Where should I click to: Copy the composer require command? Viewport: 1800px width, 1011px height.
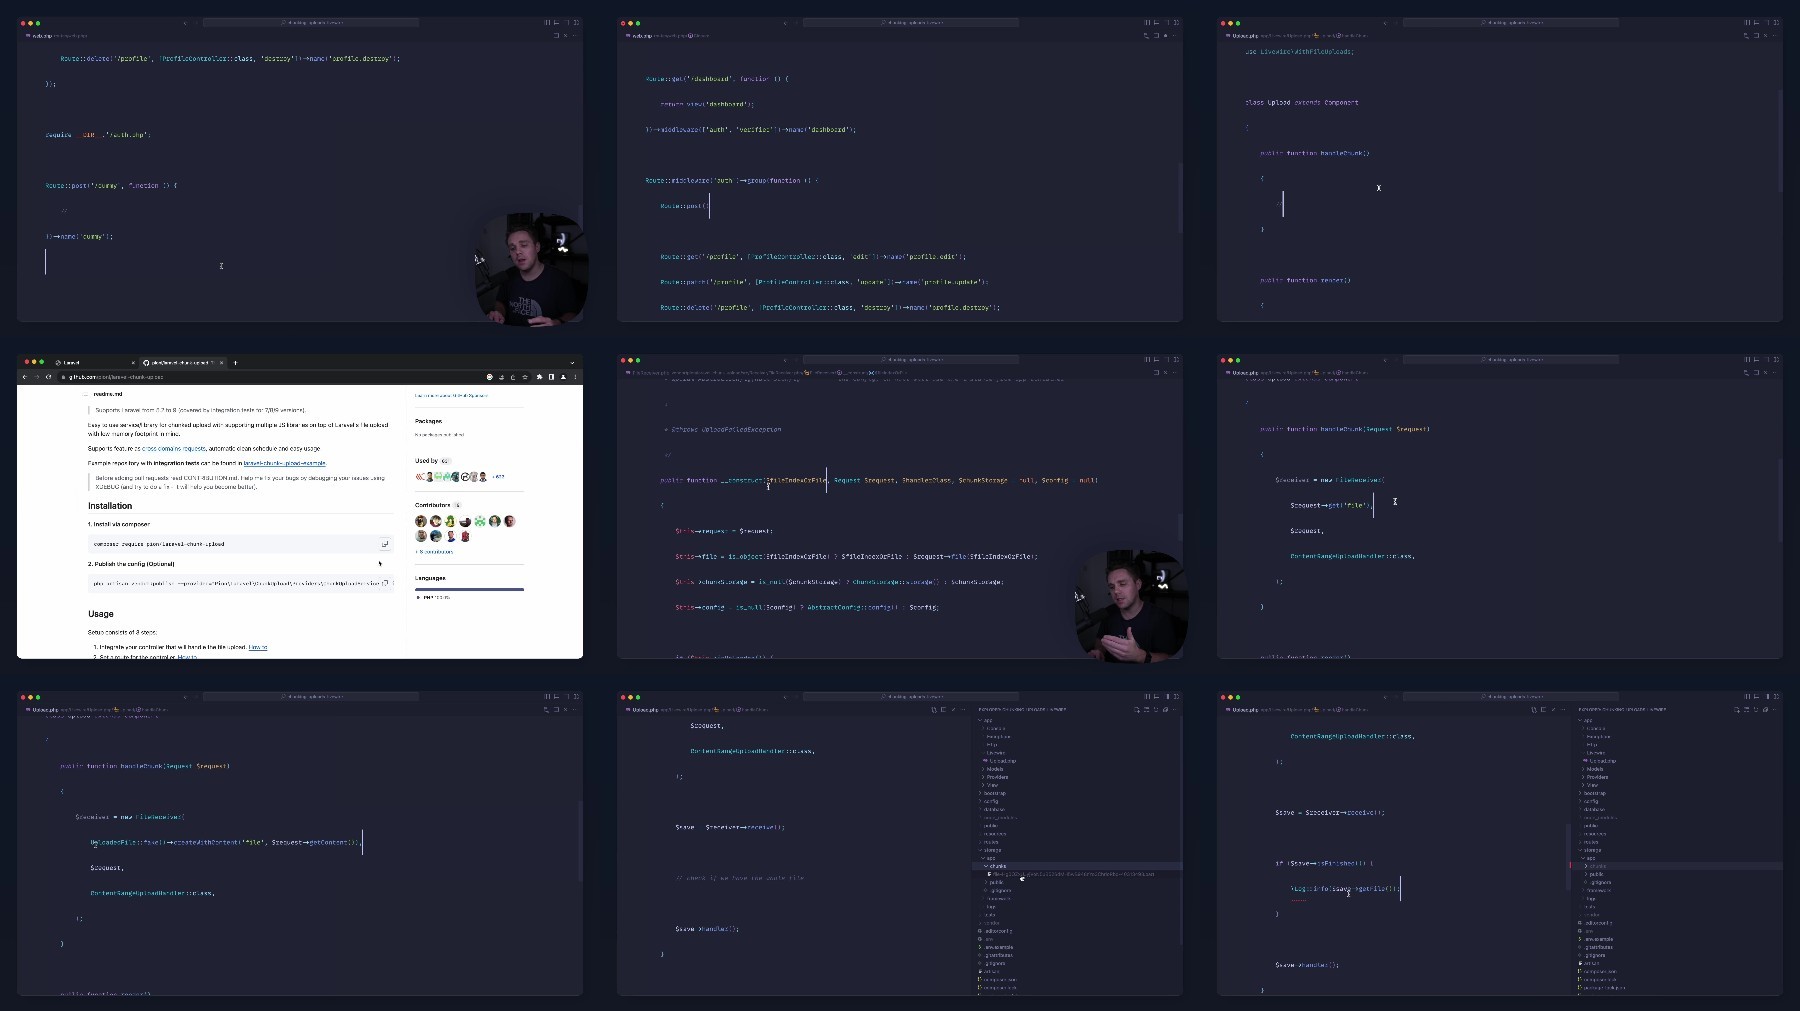[x=384, y=544]
